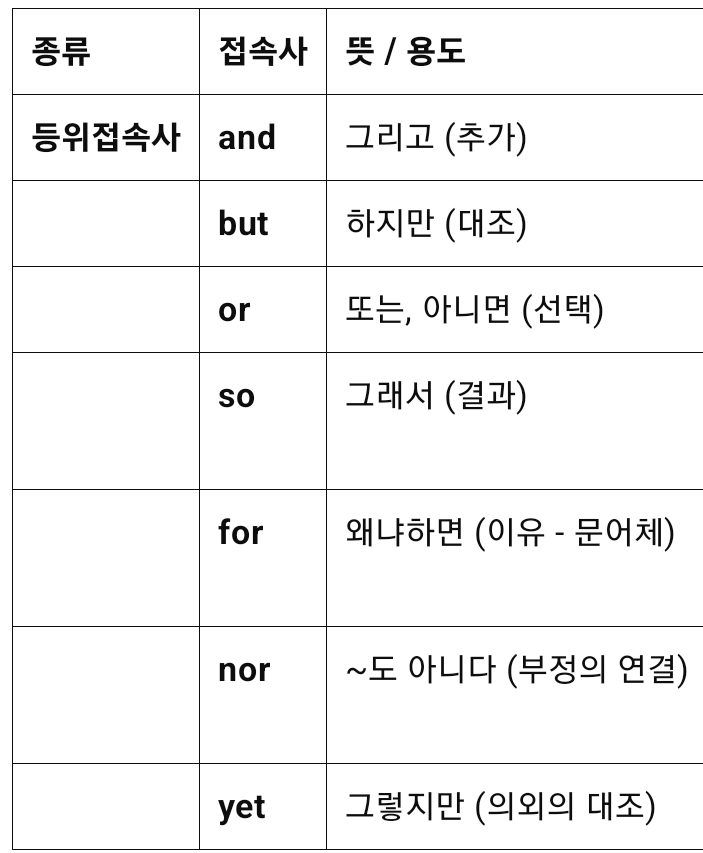
Task: Select the ~도 아니다 (부정의 연결) cell
Action: click(x=515, y=670)
